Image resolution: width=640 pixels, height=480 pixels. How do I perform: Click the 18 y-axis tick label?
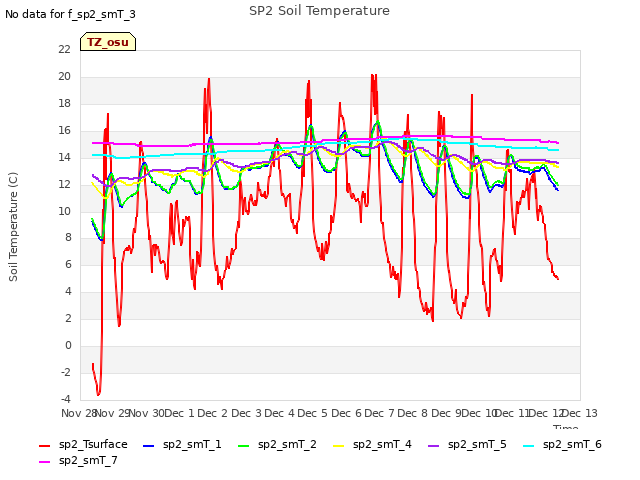pos(64,103)
